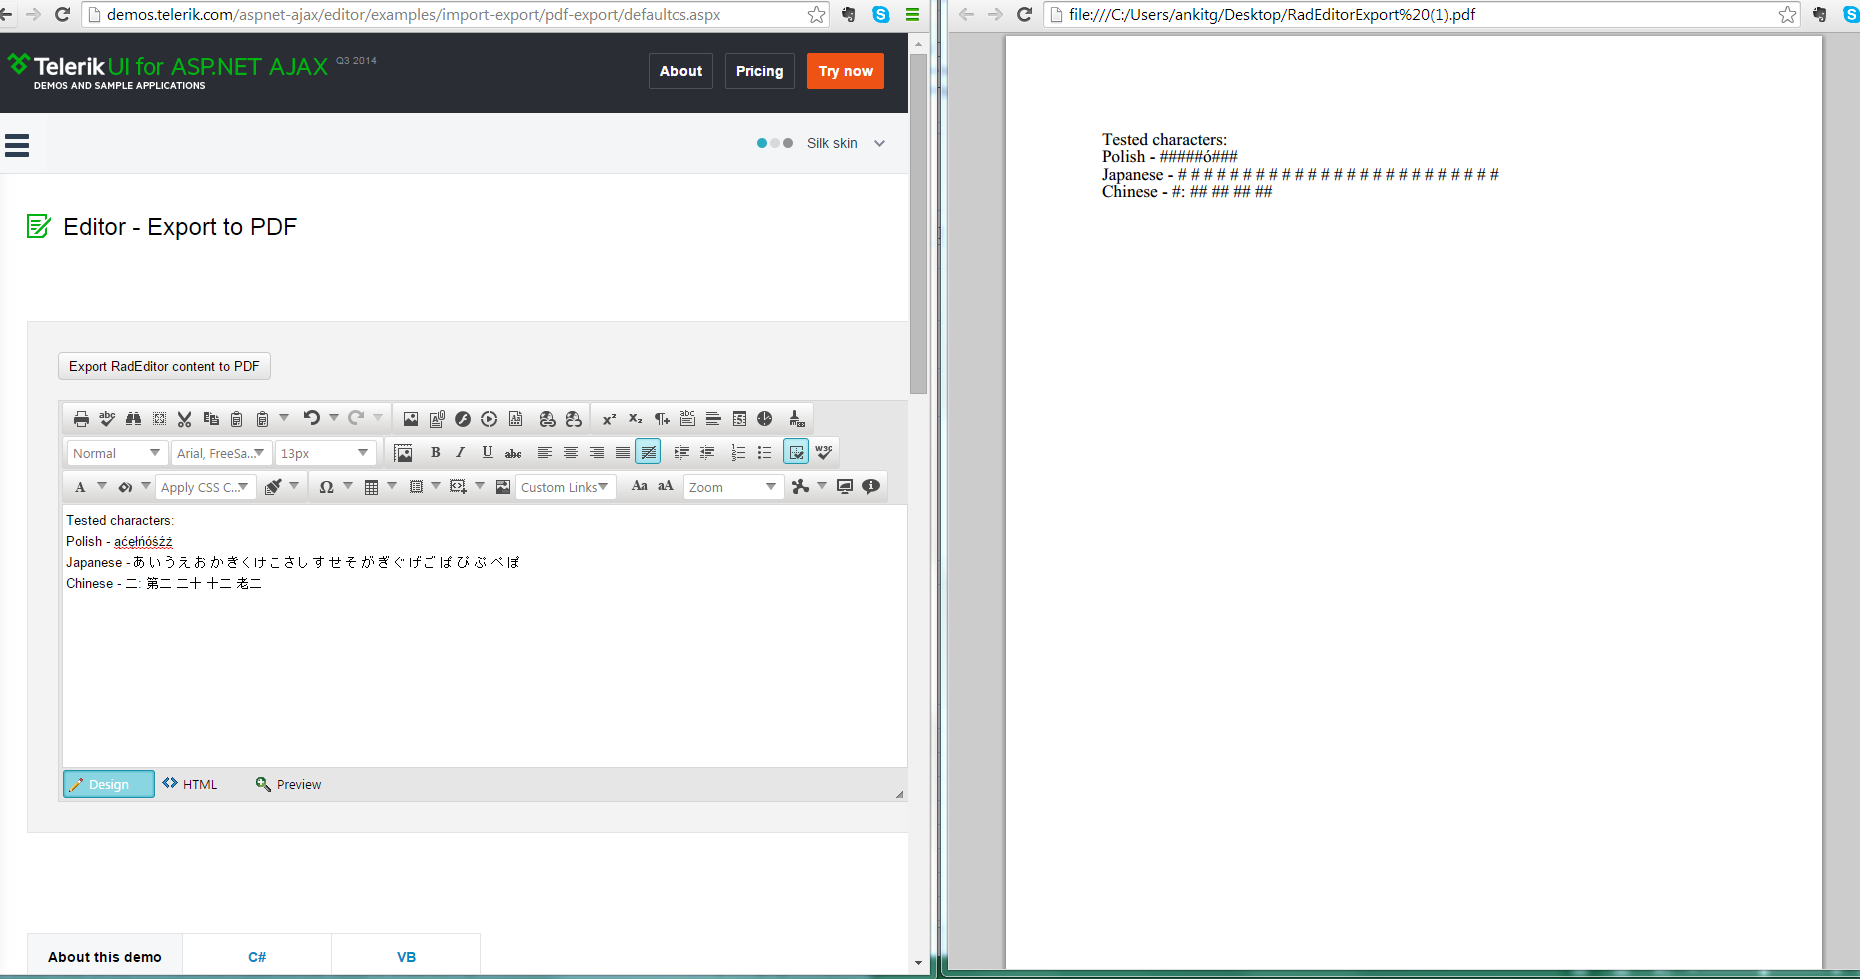Image resolution: width=1860 pixels, height=979 pixels.
Task: Click the Format Painter icon
Action: tap(273, 487)
